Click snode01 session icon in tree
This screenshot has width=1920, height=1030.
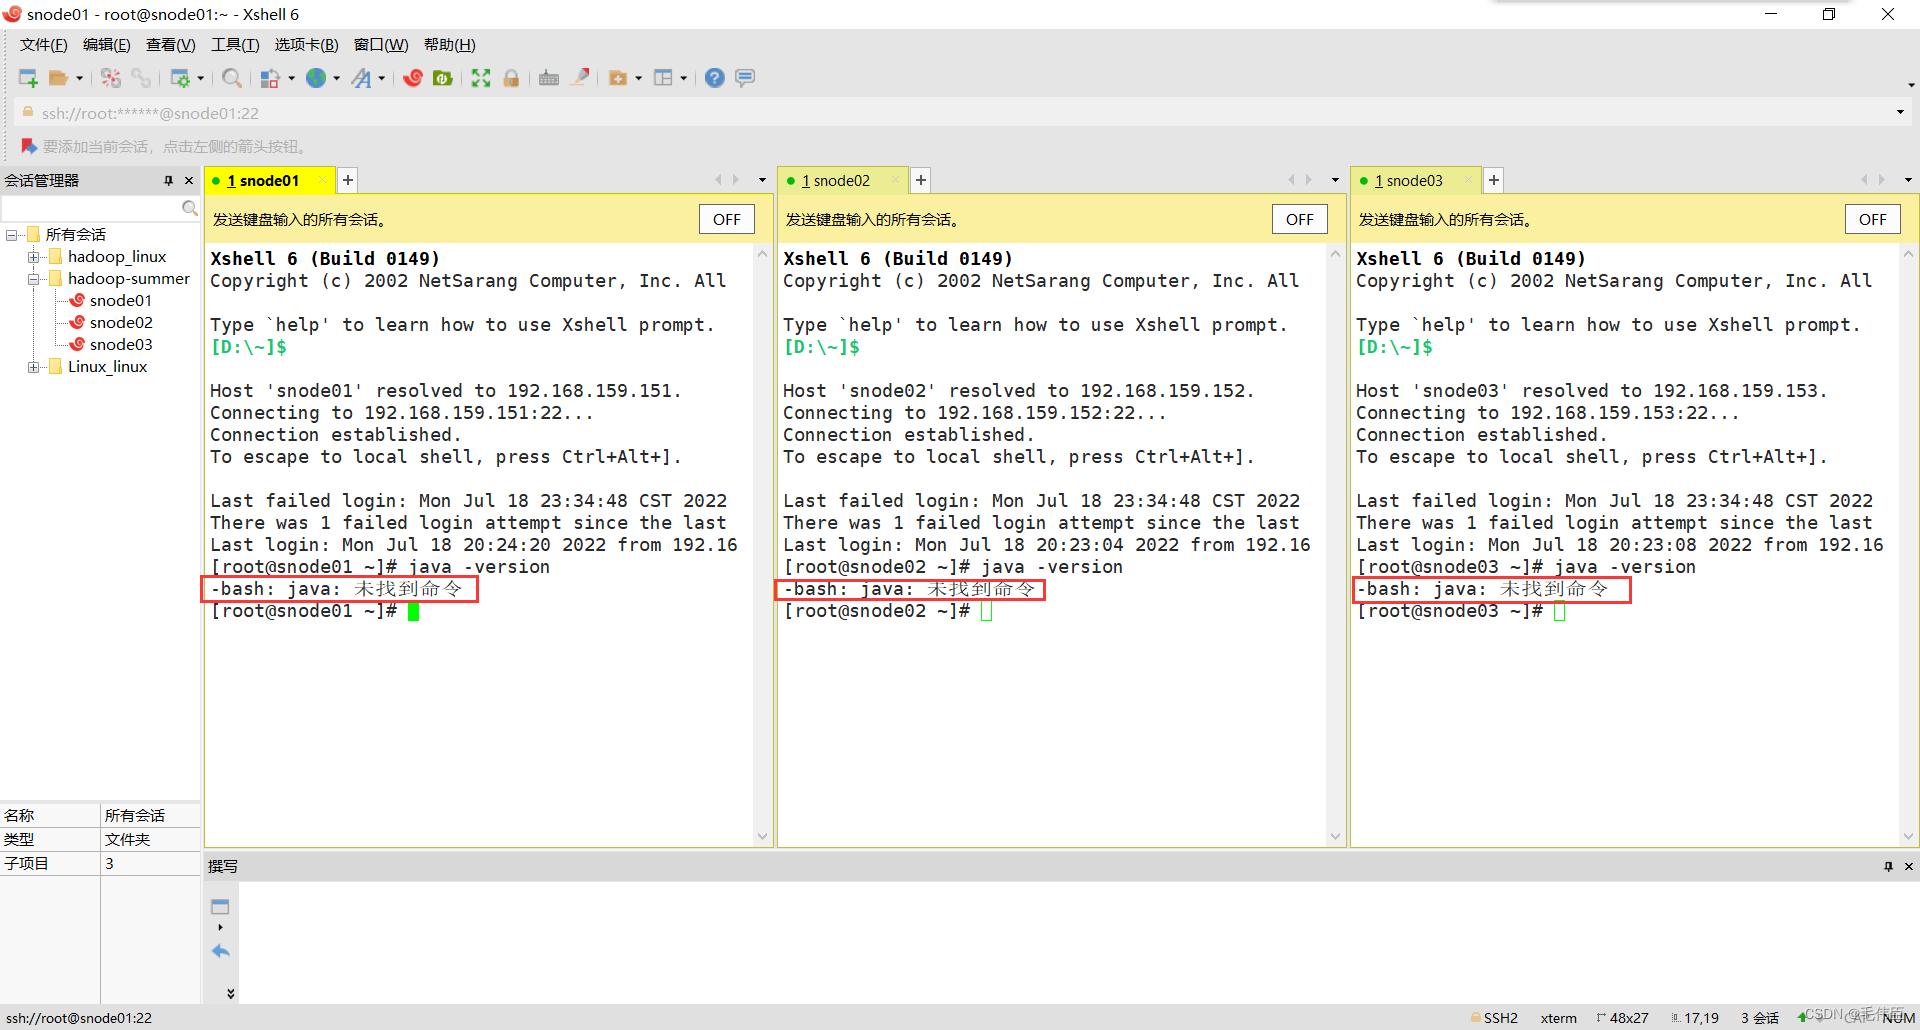pyautogui.click(x=77, y=300)
